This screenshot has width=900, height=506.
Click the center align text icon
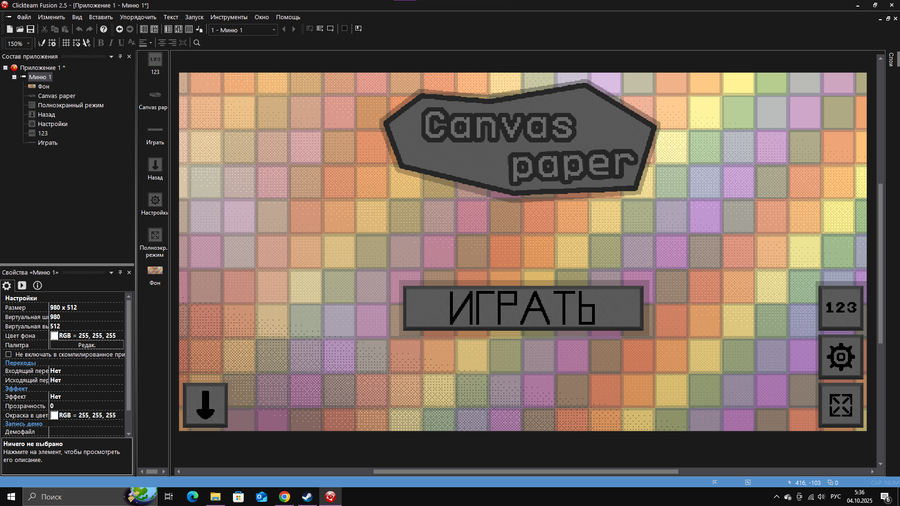coord(162,43)
